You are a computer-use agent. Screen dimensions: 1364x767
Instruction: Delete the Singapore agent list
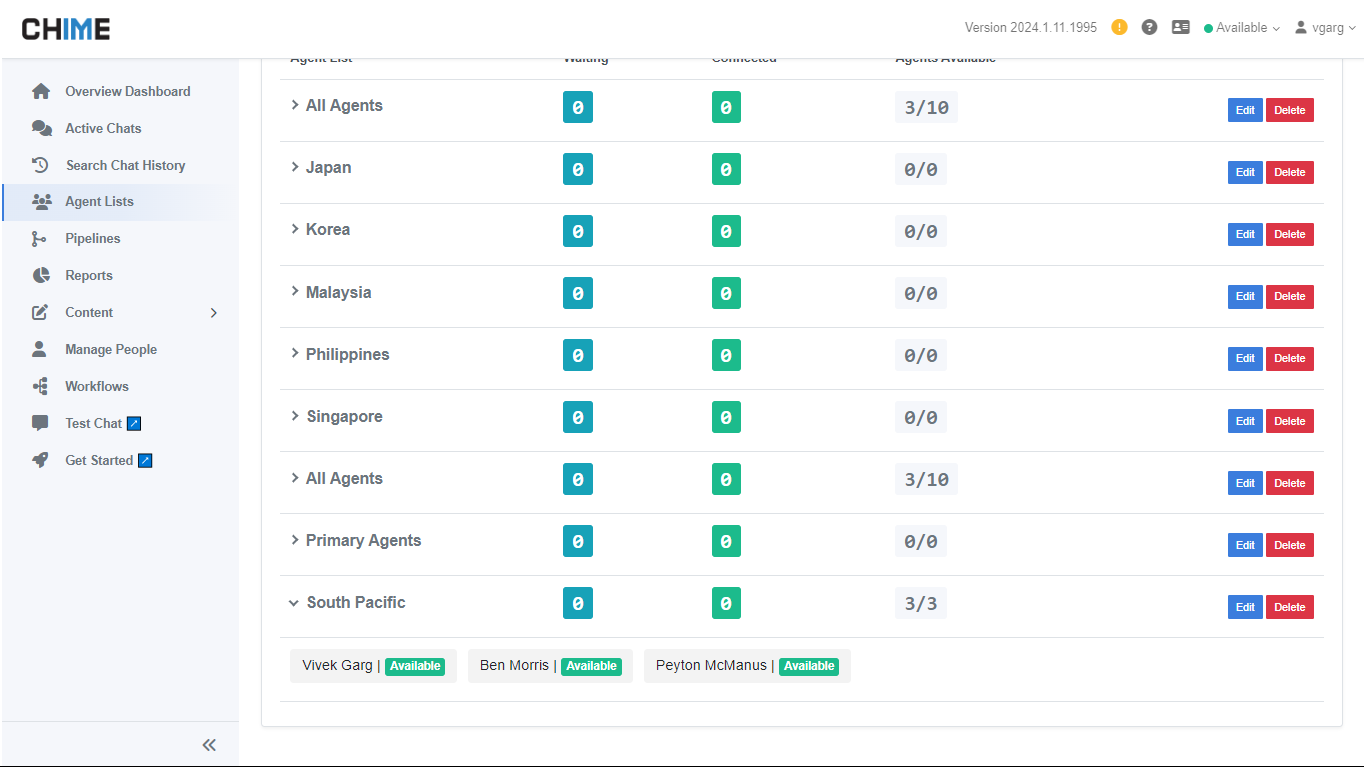pos(1289,421)
